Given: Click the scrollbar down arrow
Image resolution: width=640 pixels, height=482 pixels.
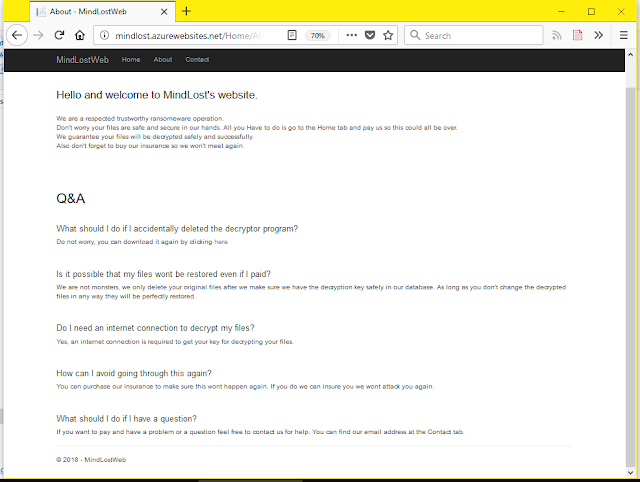Looking at the screenshot, I should click(x=630, y=473).
